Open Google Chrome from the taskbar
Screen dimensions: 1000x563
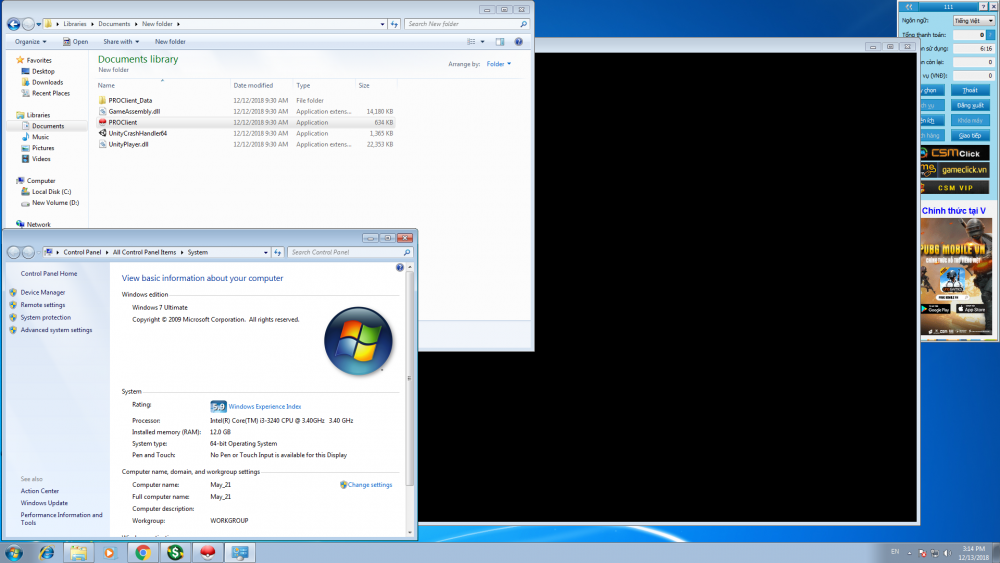(x=143, y=552)
